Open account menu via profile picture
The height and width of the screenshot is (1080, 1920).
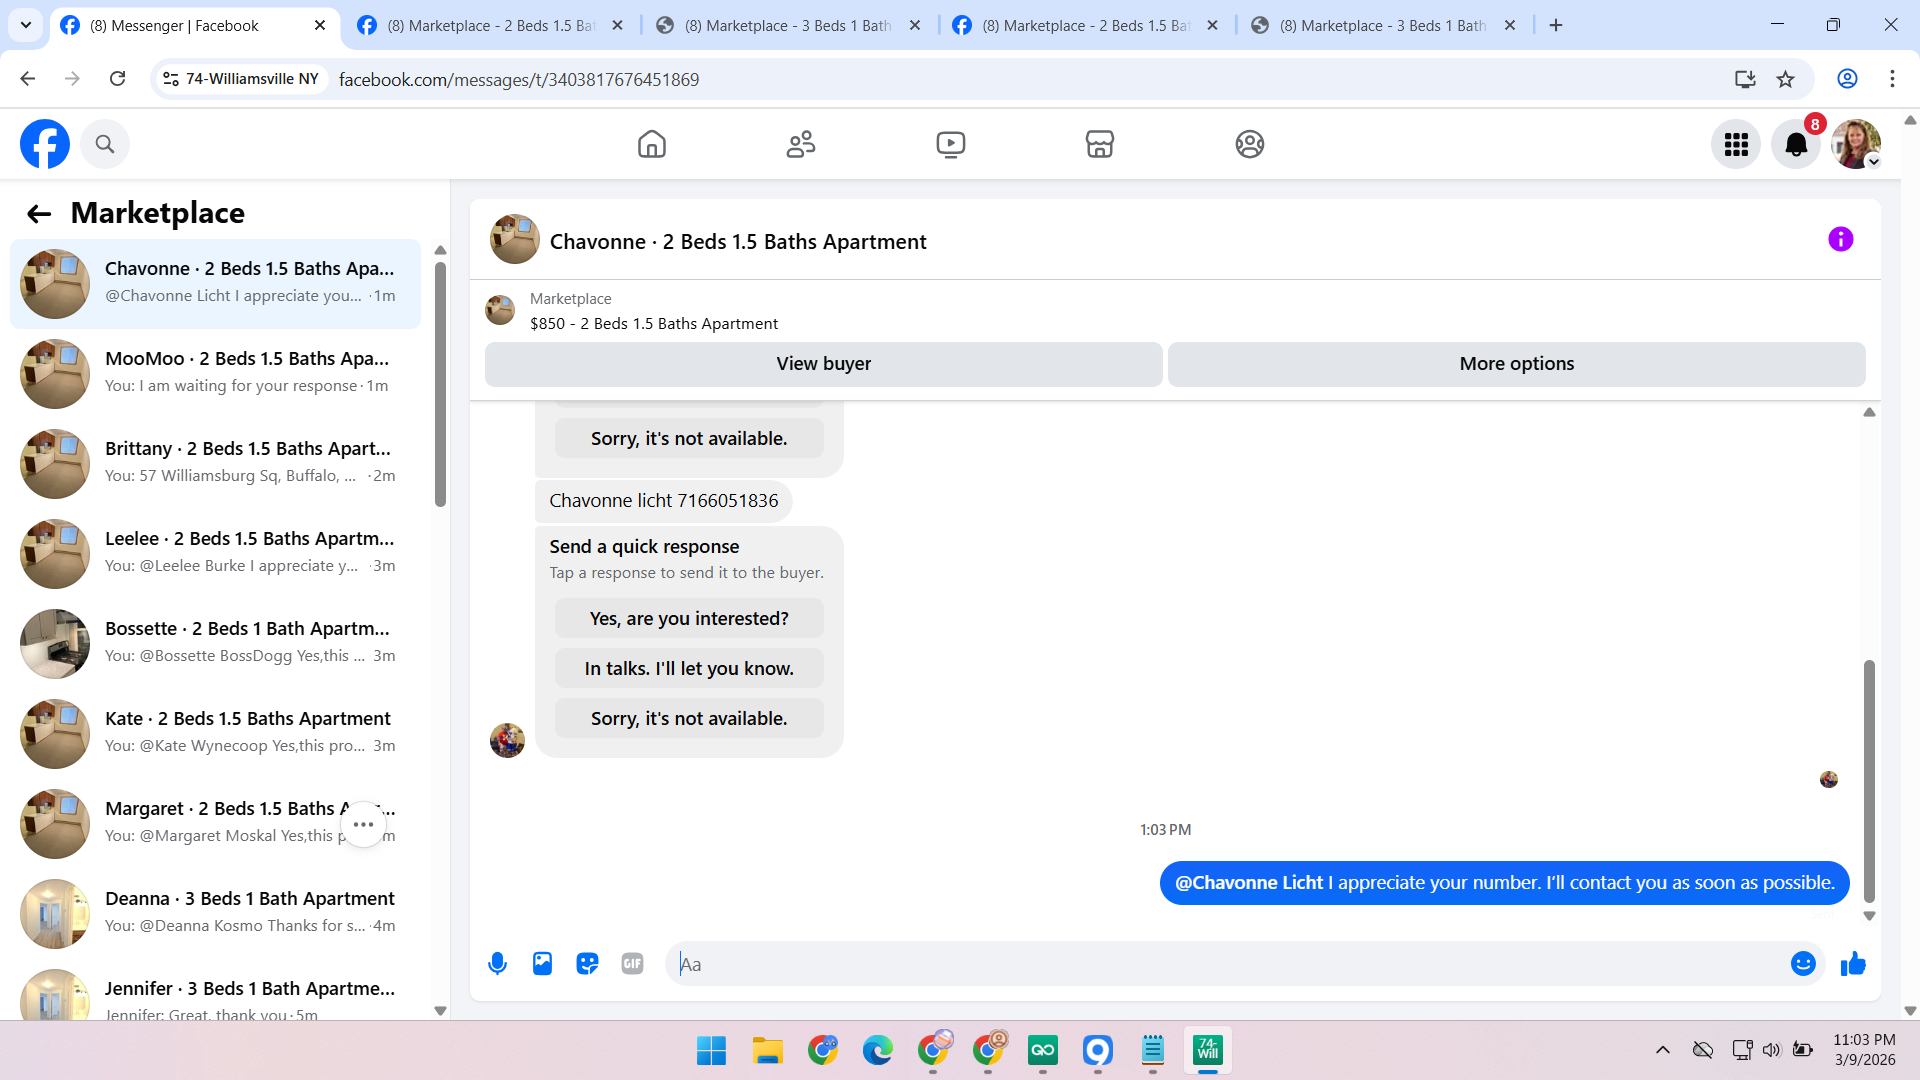[x=1856, y=145]
